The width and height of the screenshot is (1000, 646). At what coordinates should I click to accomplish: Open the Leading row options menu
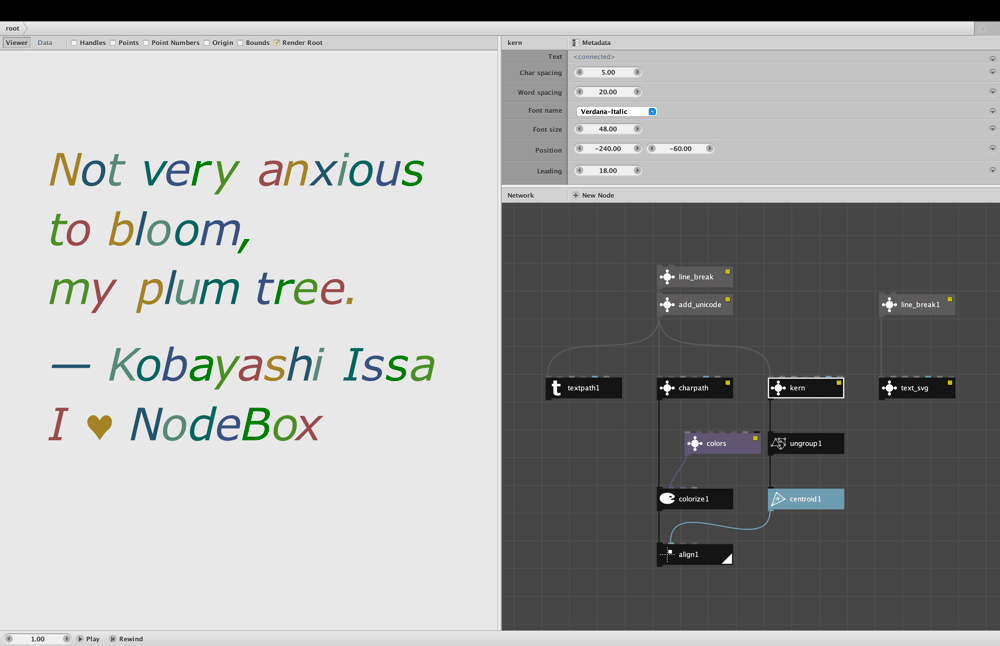992,170
